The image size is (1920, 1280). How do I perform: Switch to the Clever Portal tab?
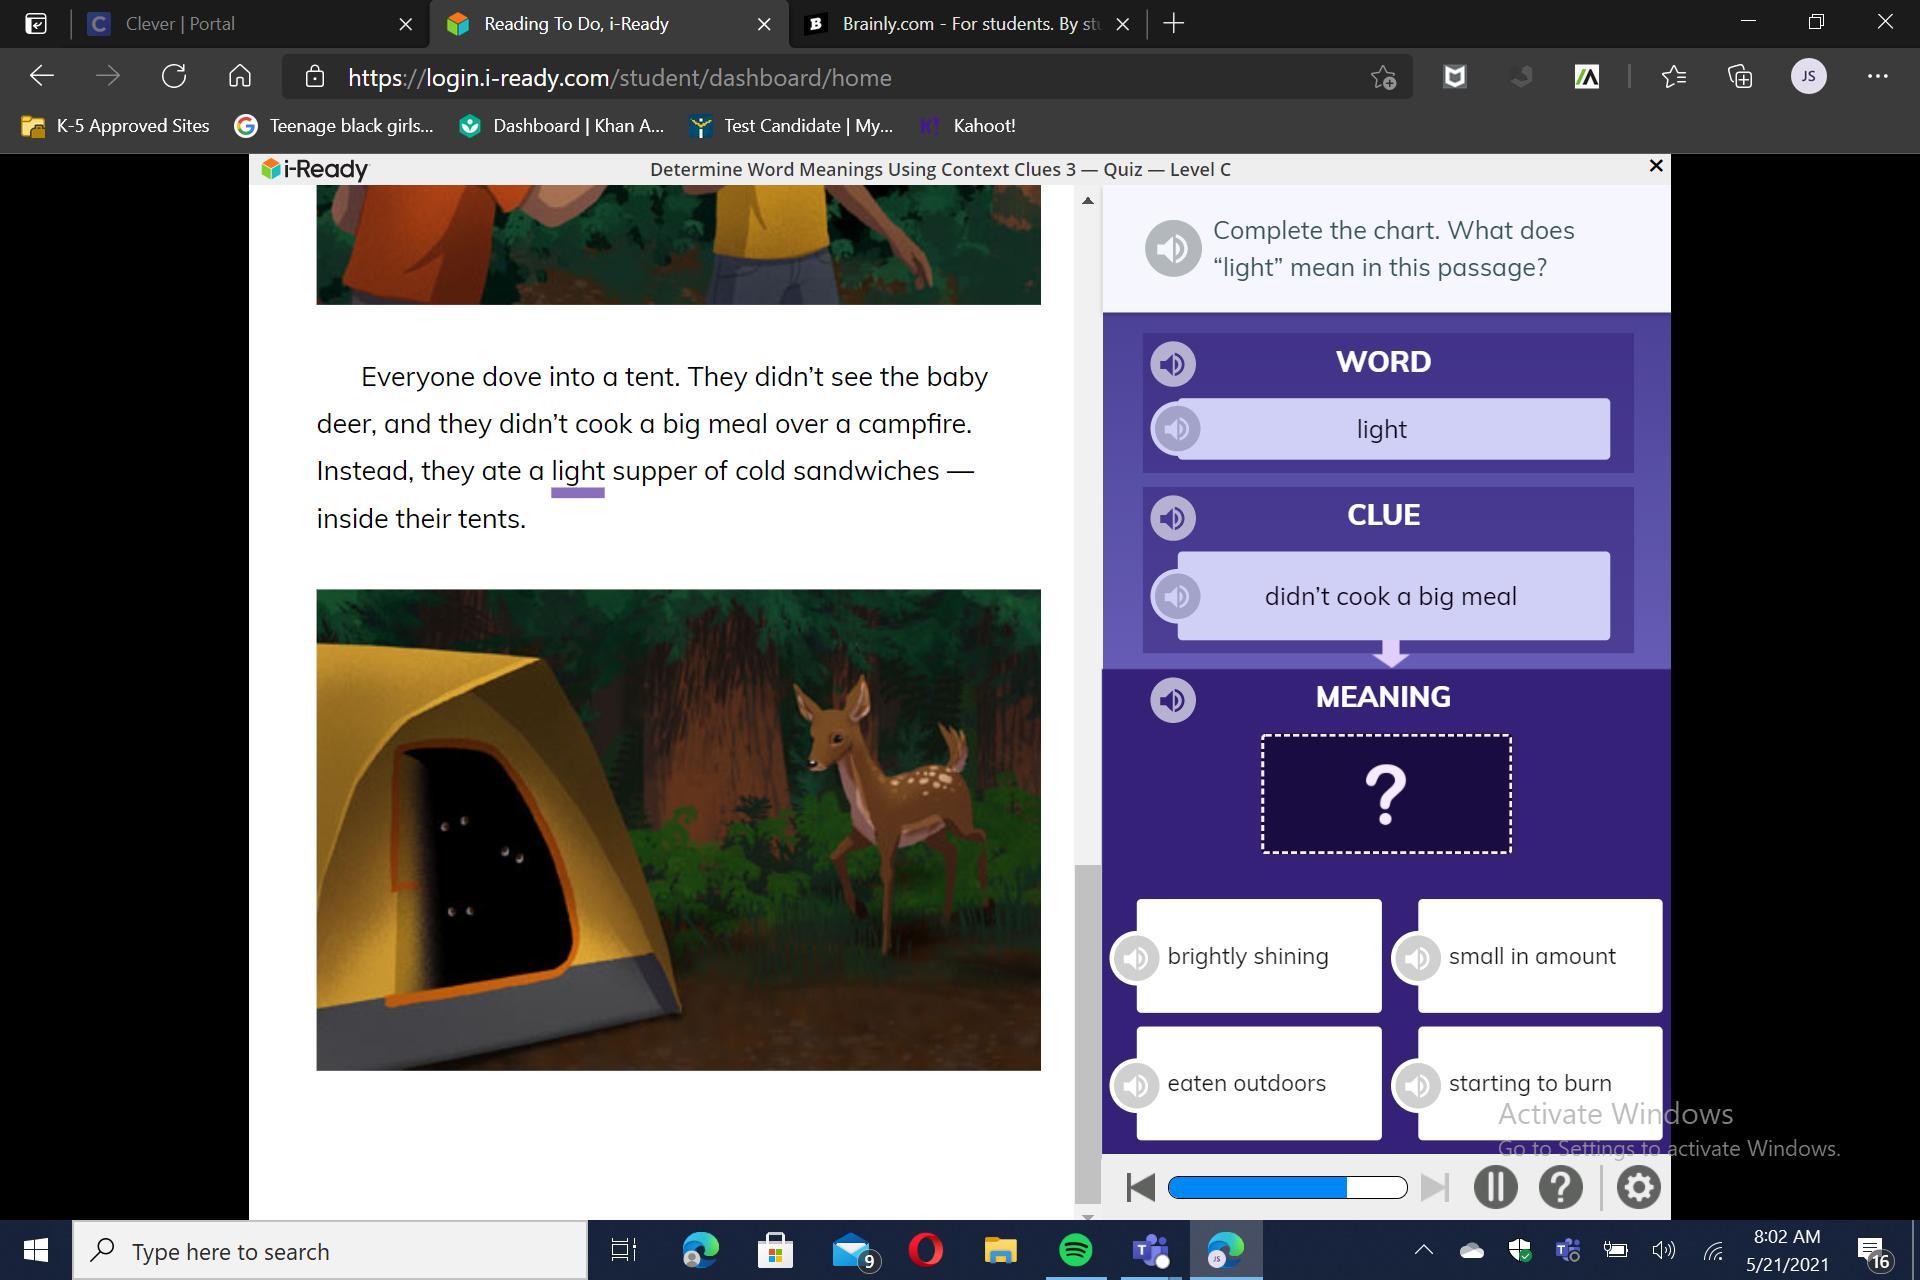[x=180, y=23]
